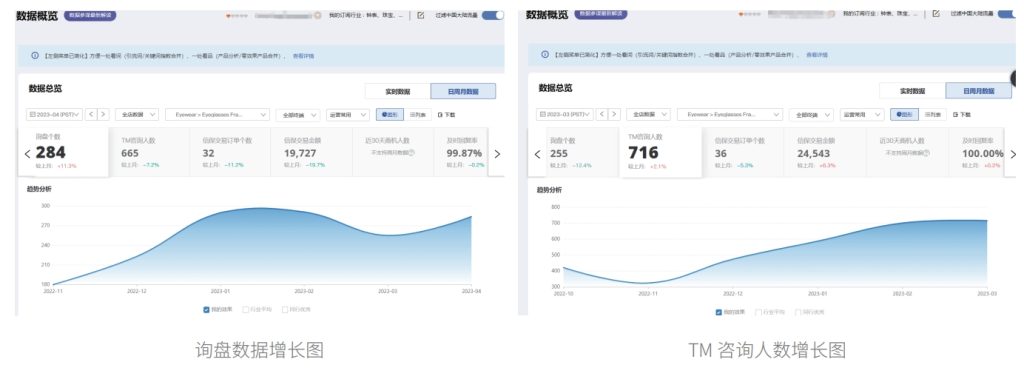Click edit icon in right panel header
Viewport: 1024px width, 382px height.
(936, 13)
